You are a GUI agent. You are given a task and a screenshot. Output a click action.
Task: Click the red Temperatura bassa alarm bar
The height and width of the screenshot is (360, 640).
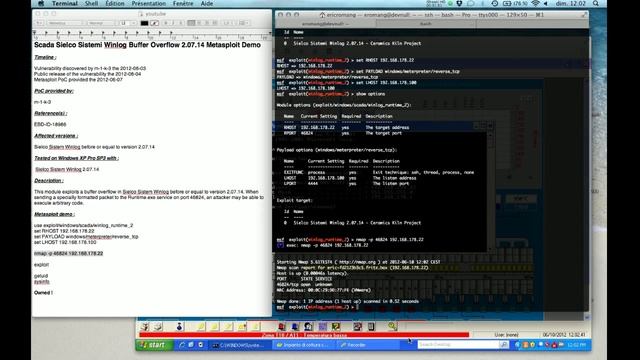point(304,335)
